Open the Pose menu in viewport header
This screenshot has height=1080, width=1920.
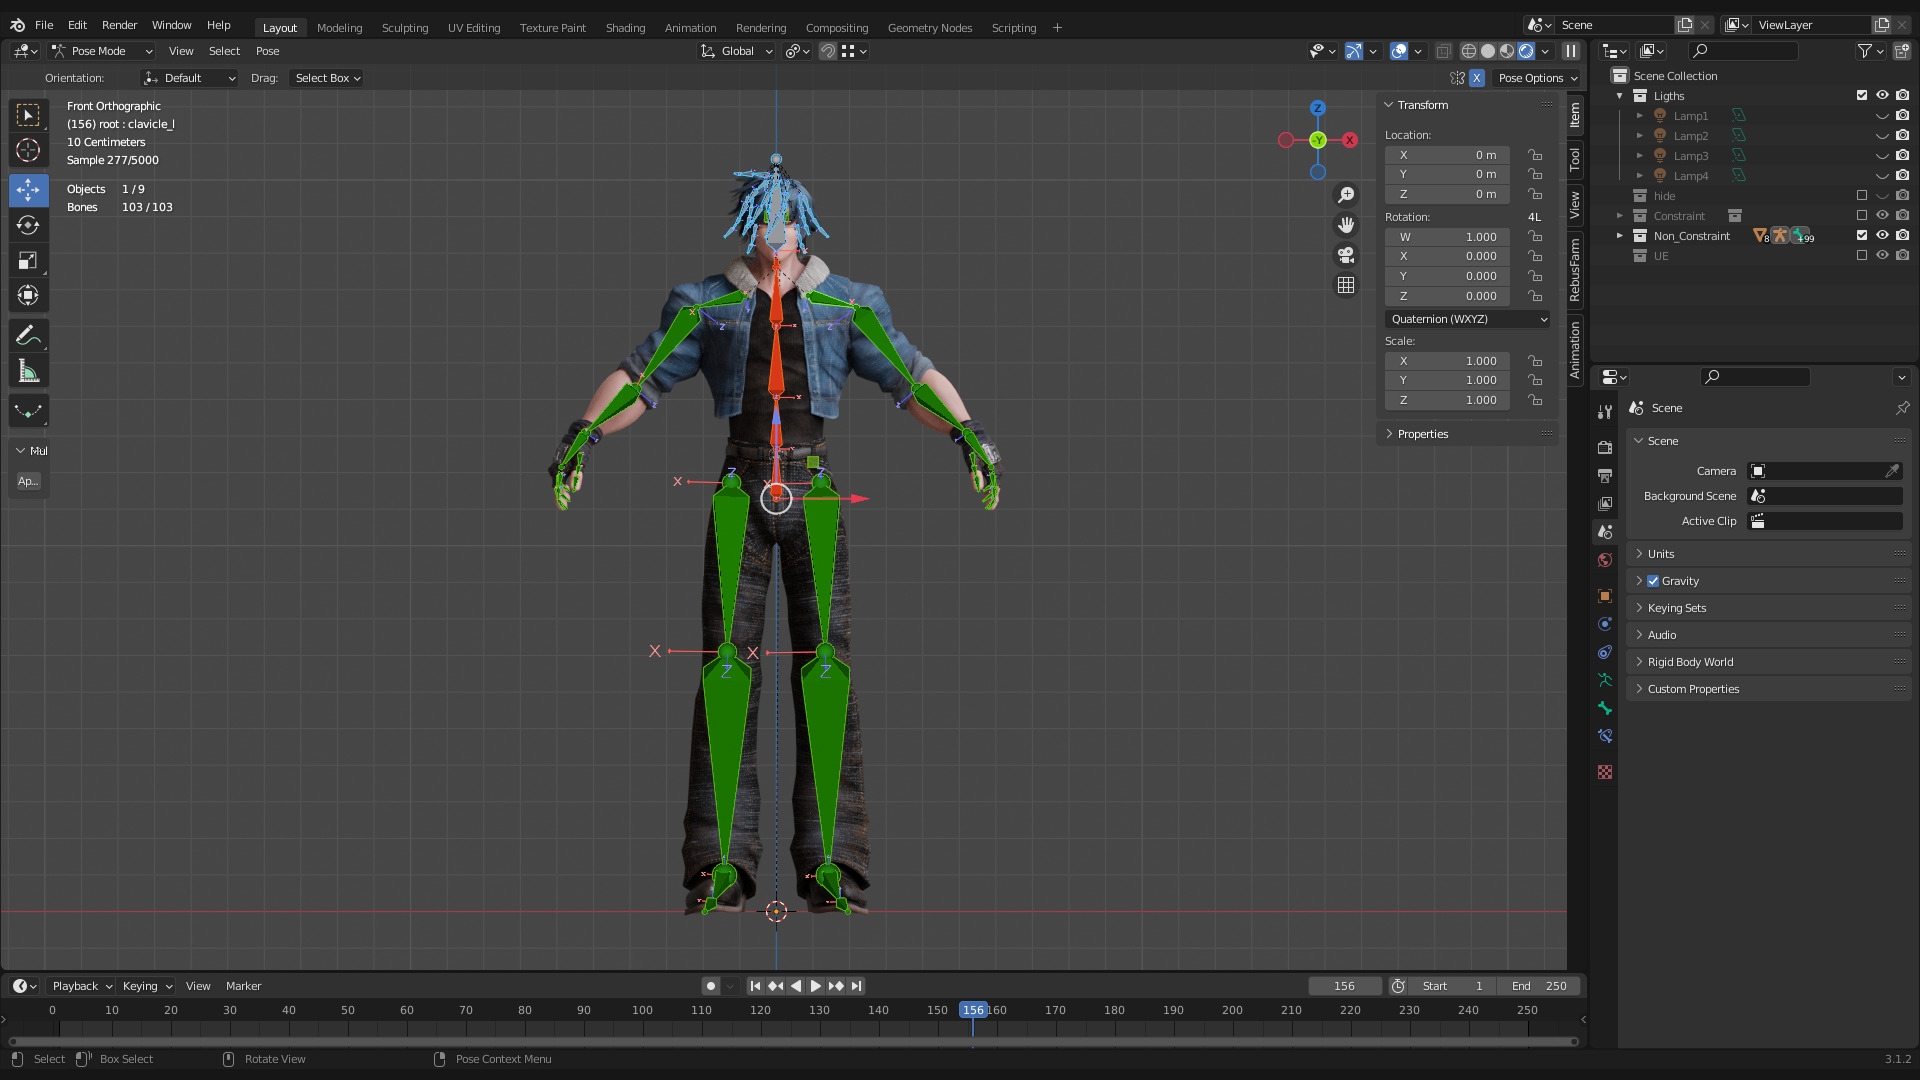tap(268, 51)
